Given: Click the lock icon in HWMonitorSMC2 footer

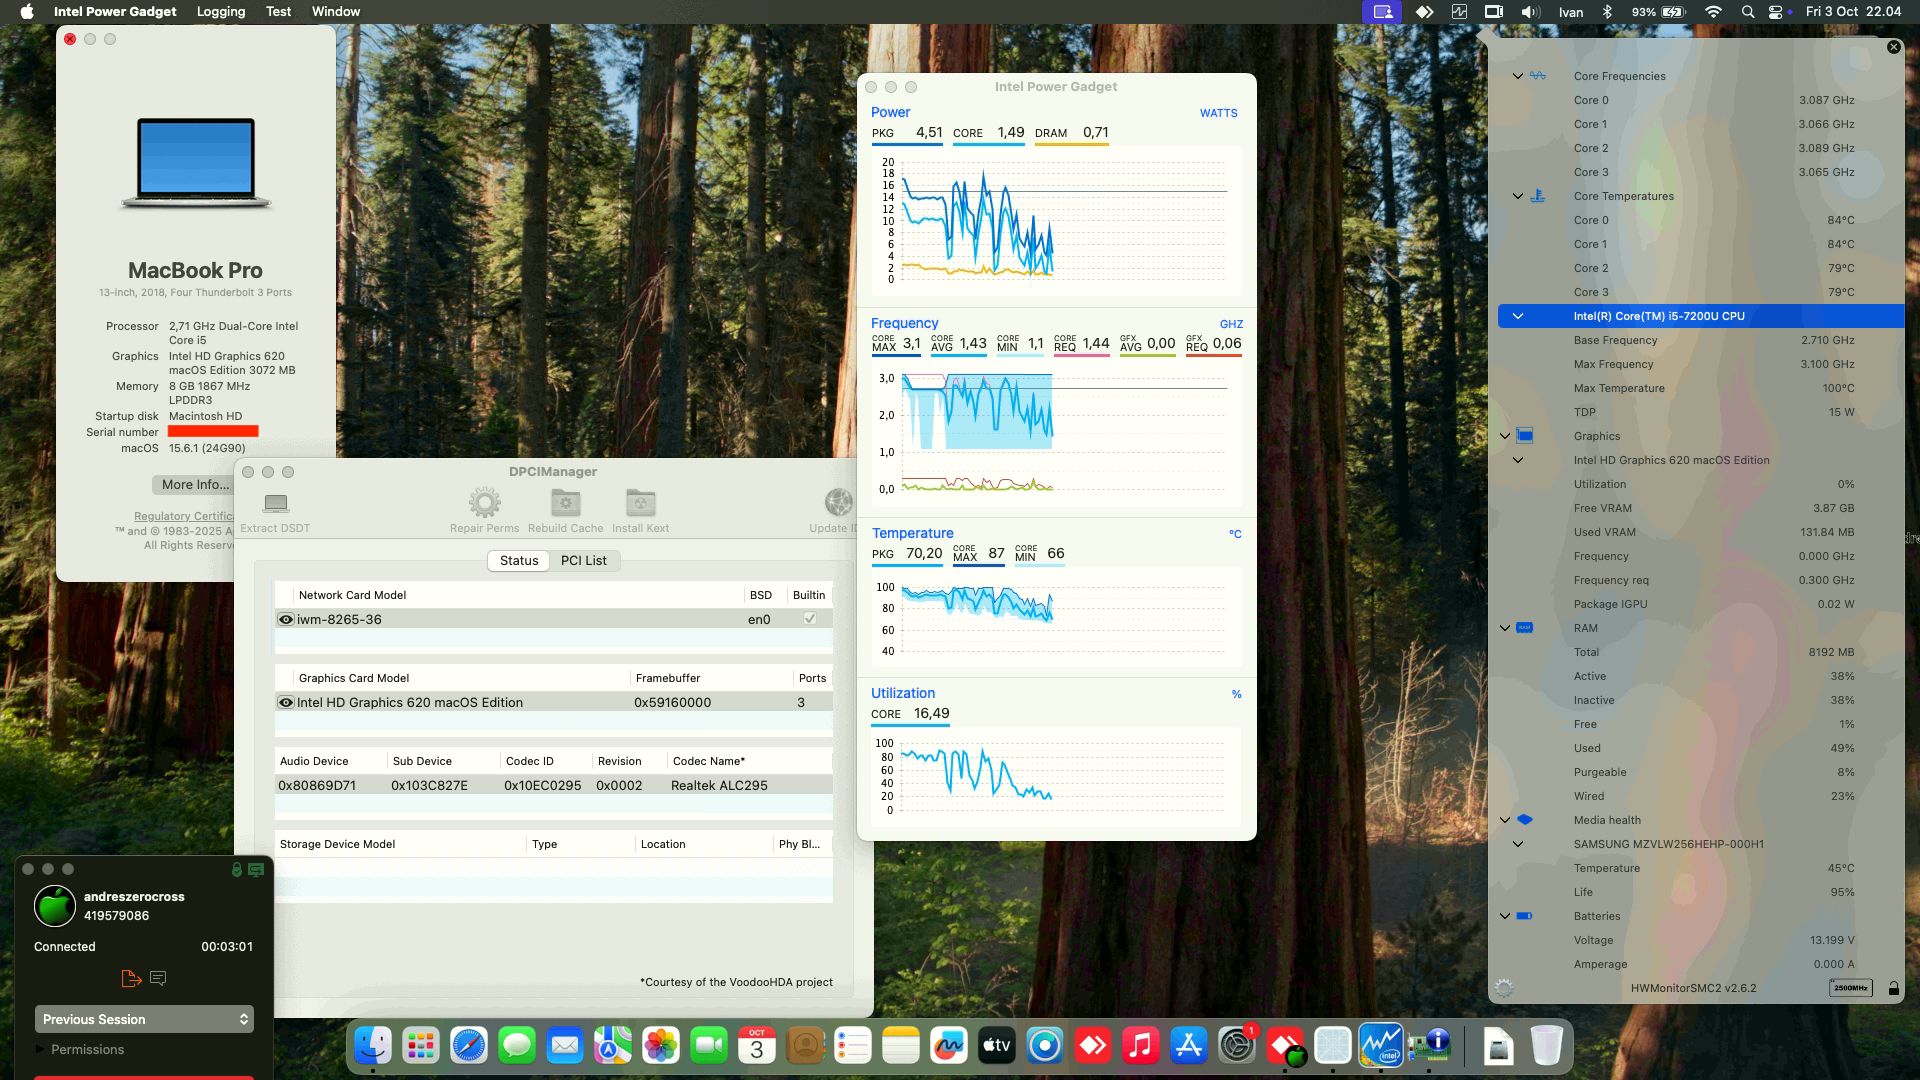Looking at the screenshot, I should (1894, 988).
